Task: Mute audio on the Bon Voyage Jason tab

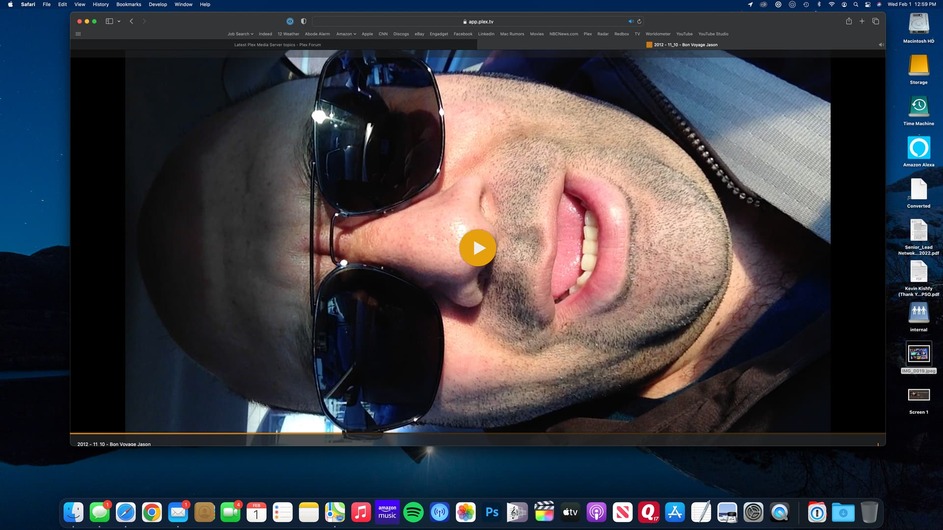Action: tap(881, 44)
